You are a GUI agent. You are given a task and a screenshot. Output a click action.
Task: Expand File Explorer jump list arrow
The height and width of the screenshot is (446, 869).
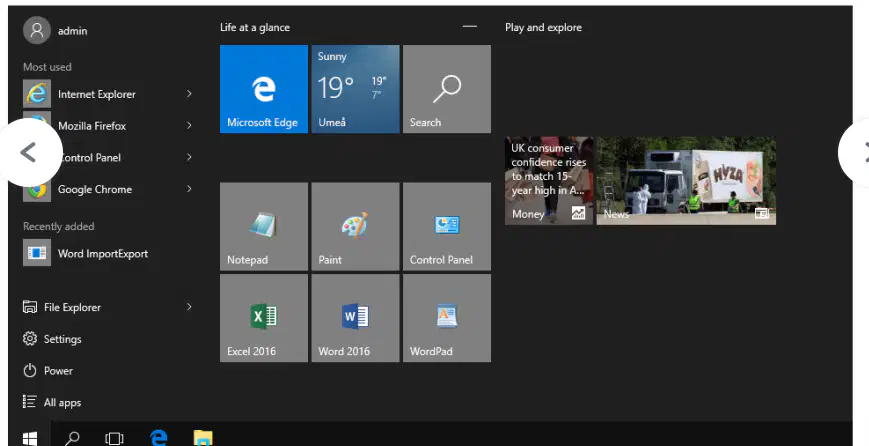click(x=189, y=307)
